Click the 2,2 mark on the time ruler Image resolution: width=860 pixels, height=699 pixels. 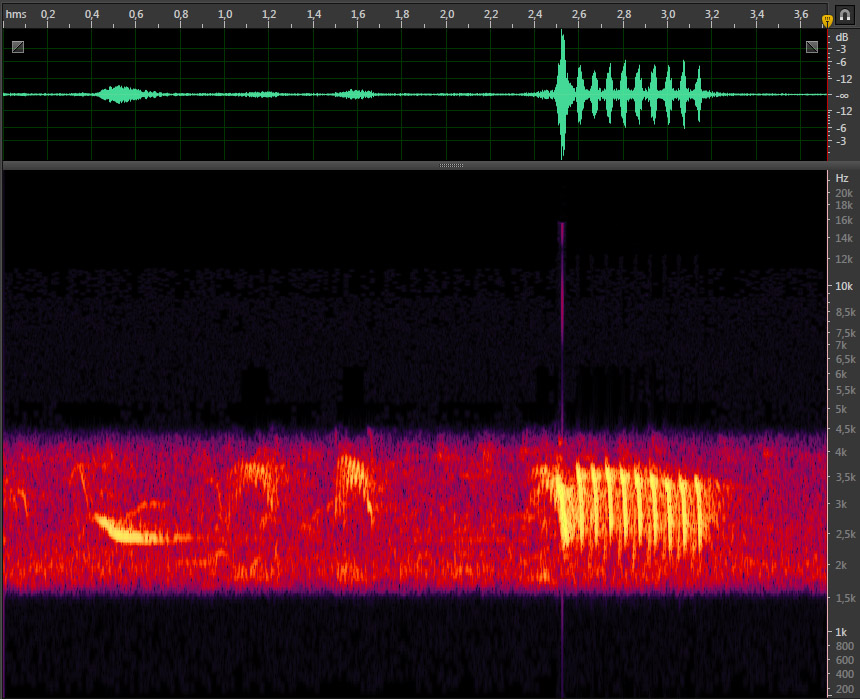coord(491,14)
